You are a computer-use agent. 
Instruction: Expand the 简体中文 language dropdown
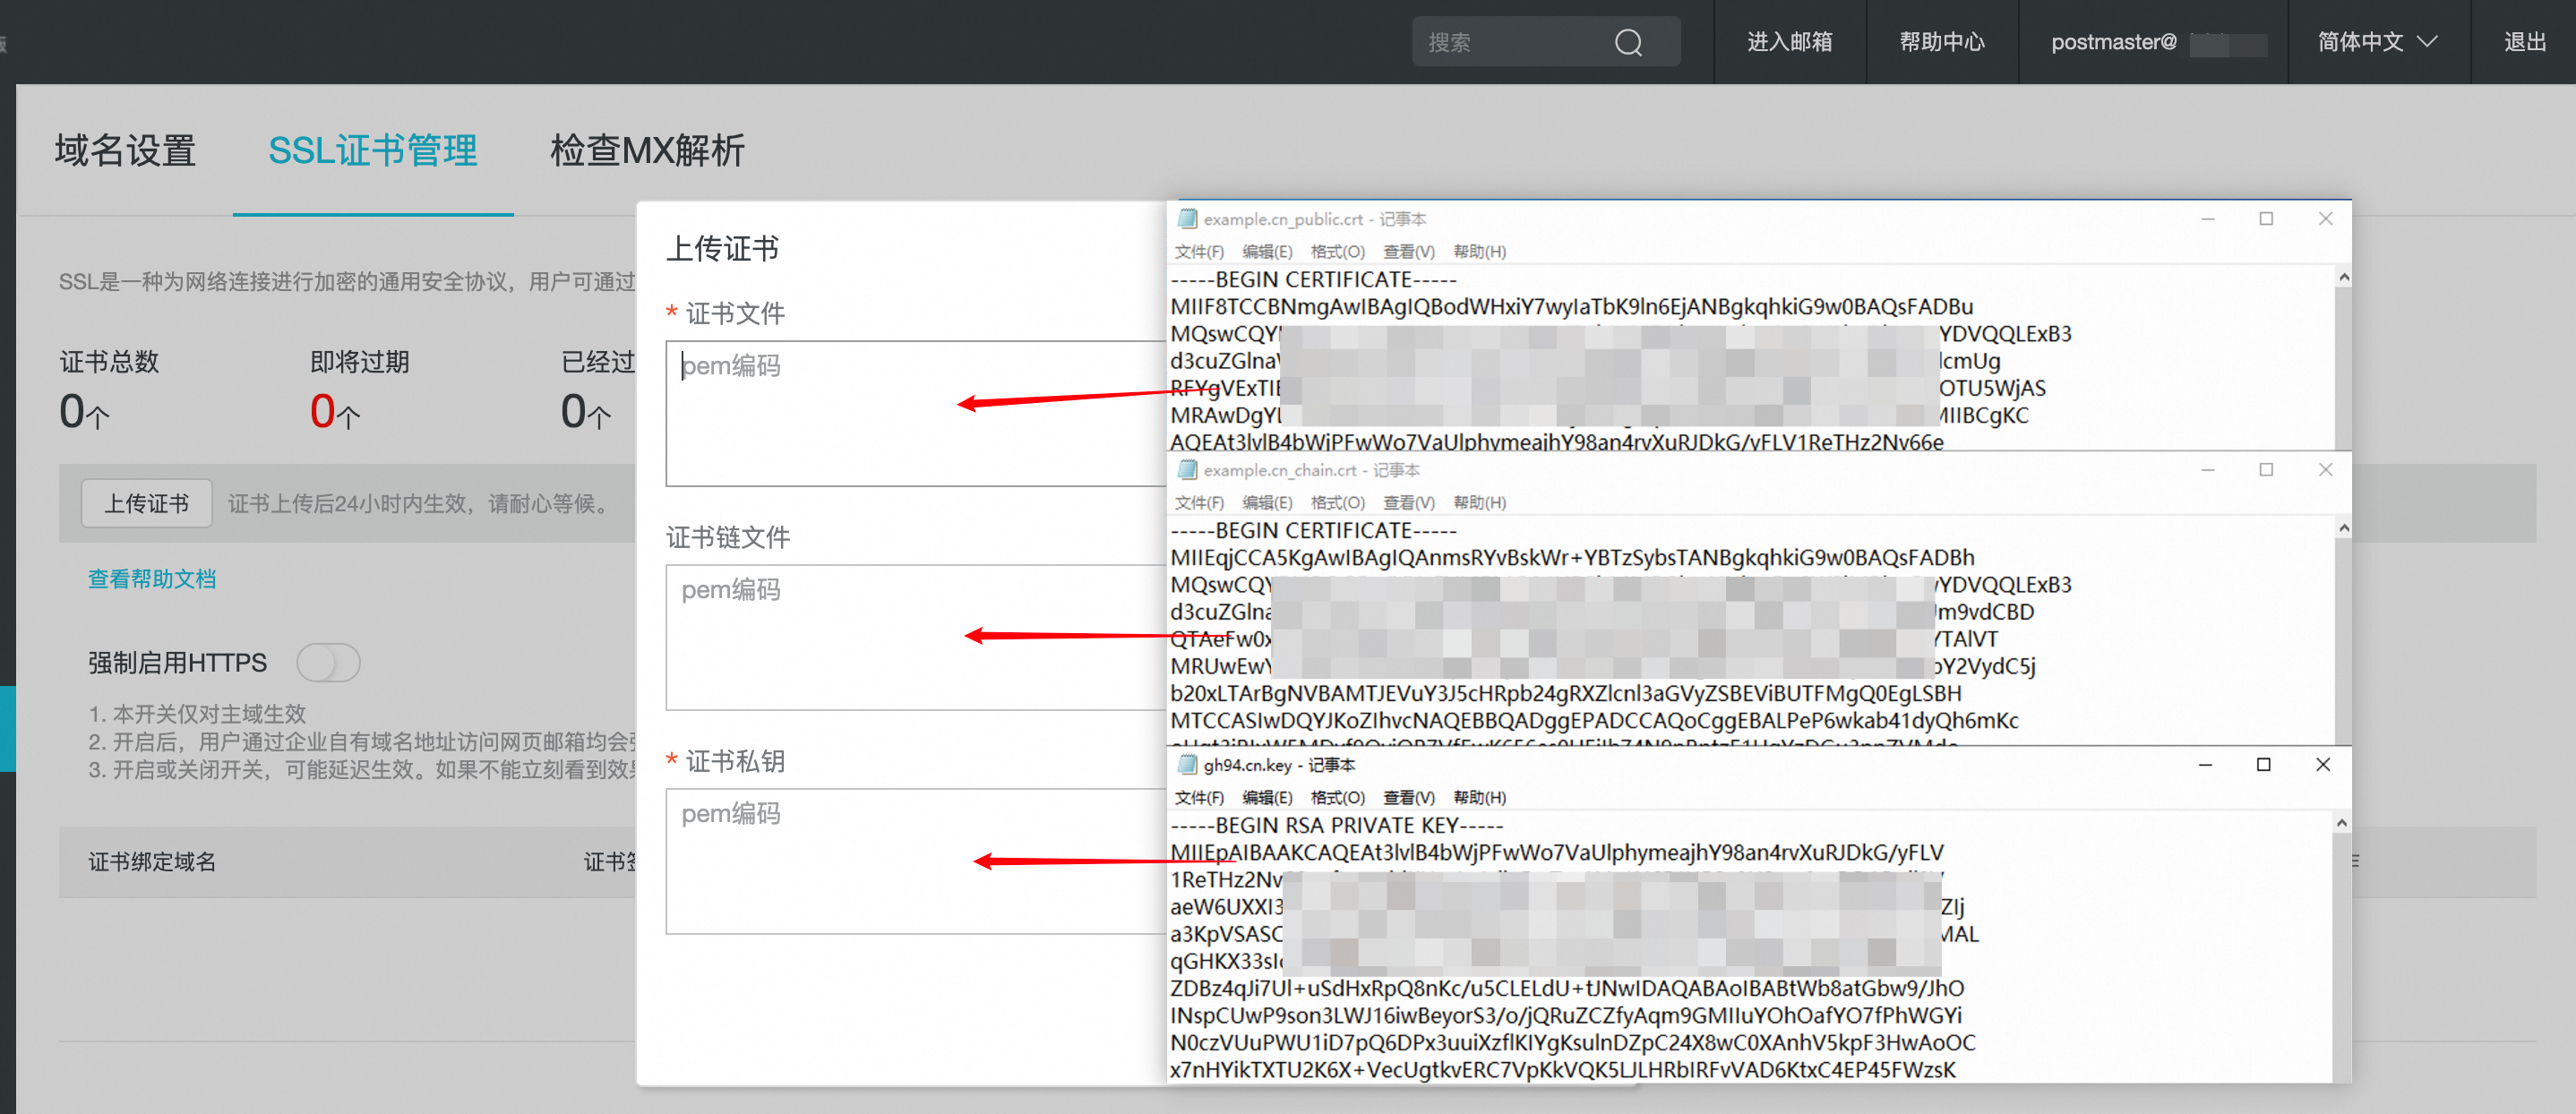click(x=2377, y=42)
